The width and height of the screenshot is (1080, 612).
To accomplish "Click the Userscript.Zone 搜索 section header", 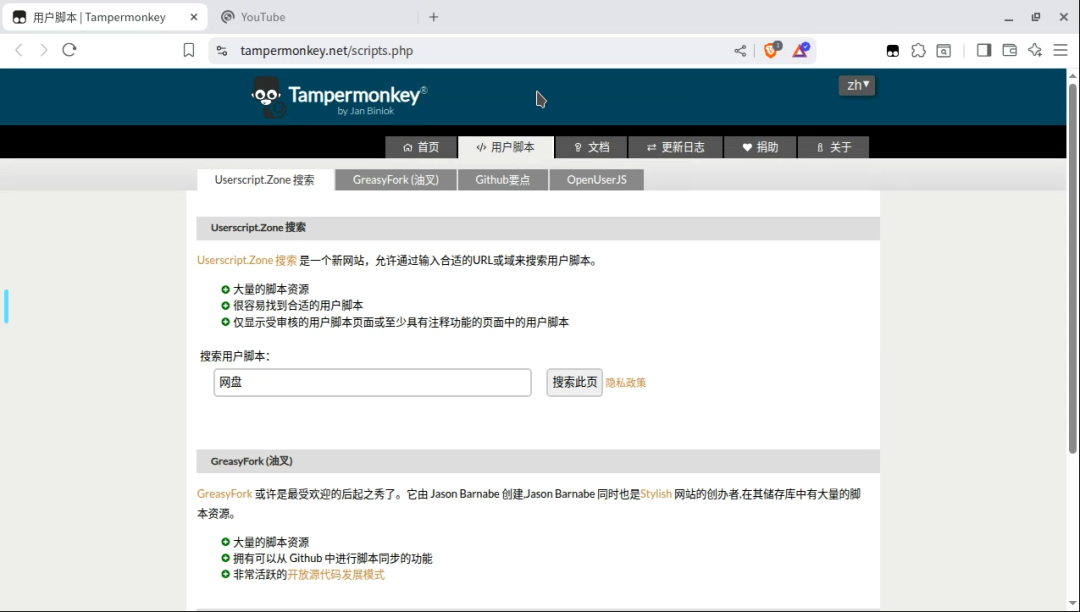I will (538, 228).
